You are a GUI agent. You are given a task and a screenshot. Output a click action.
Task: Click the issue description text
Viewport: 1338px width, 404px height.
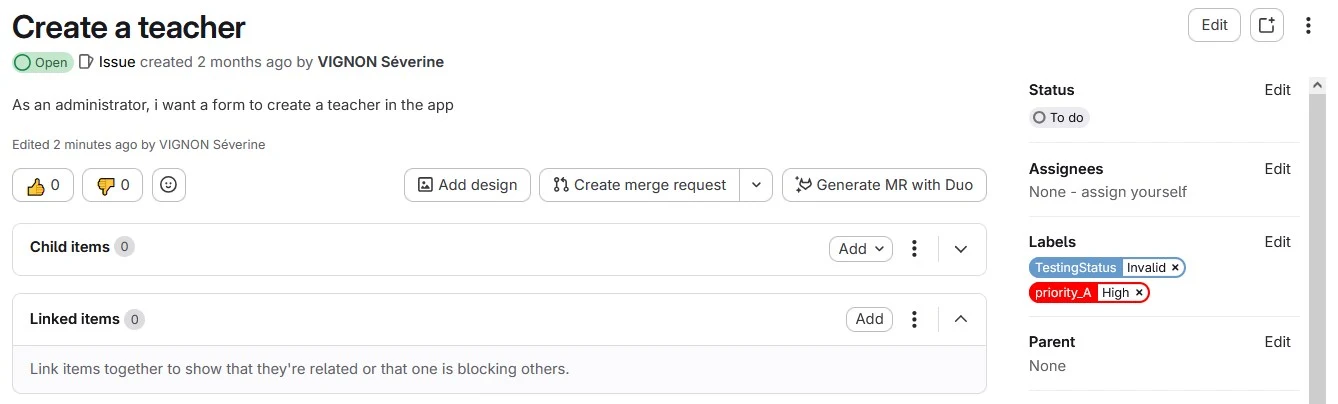coord(233,105)
